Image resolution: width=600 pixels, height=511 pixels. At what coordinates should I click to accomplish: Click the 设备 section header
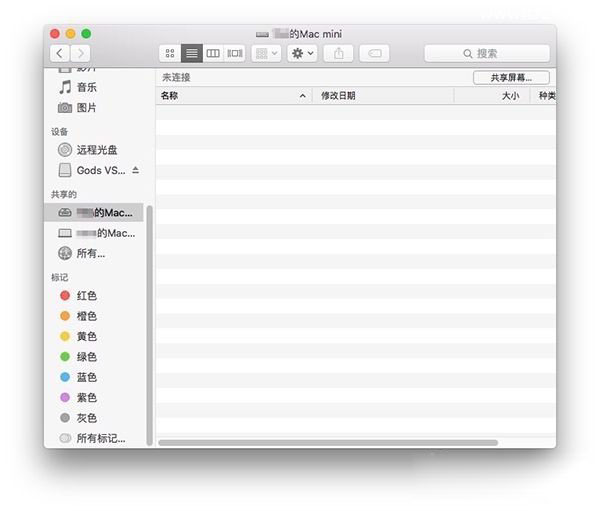pos(59,132)
